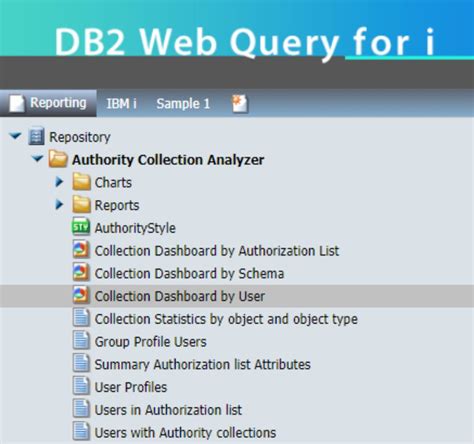Screen dimensions: 474x444
Task: Open Users with Authority collections report
Action: point(185,433)
